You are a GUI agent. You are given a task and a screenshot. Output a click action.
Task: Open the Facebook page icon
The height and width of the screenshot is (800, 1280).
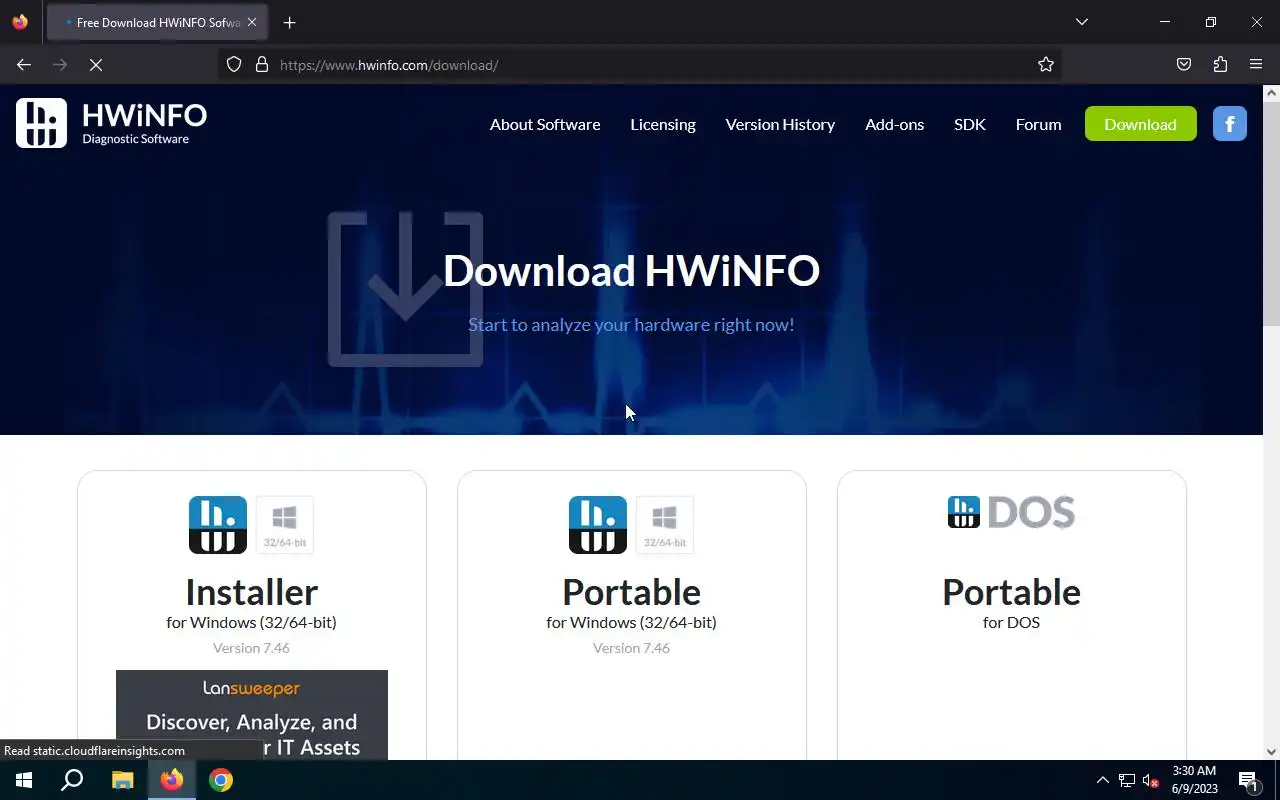1229,124
